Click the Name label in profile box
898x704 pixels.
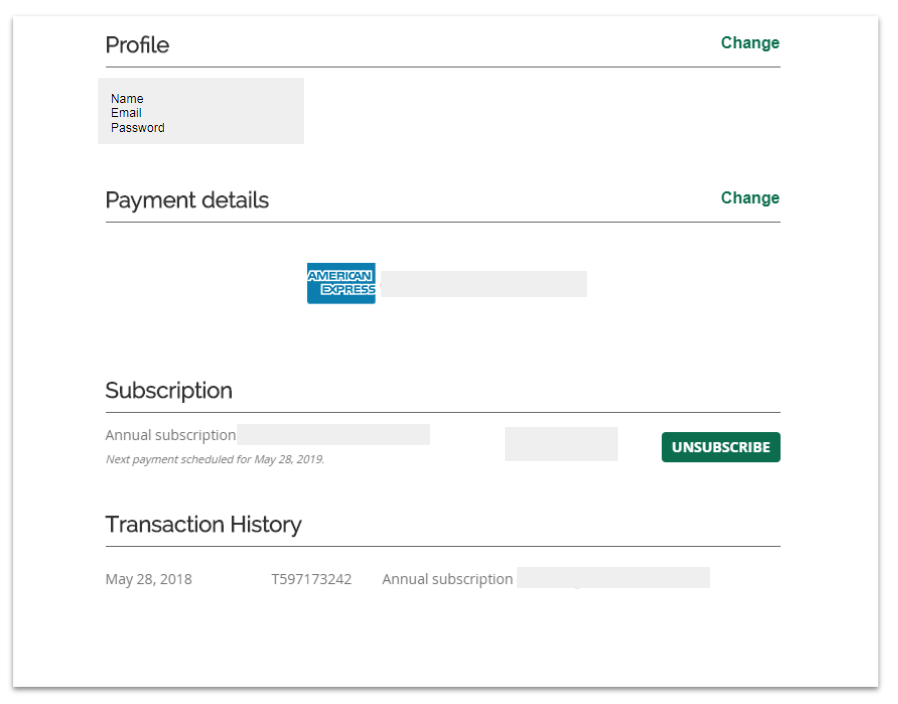[127, 99]
